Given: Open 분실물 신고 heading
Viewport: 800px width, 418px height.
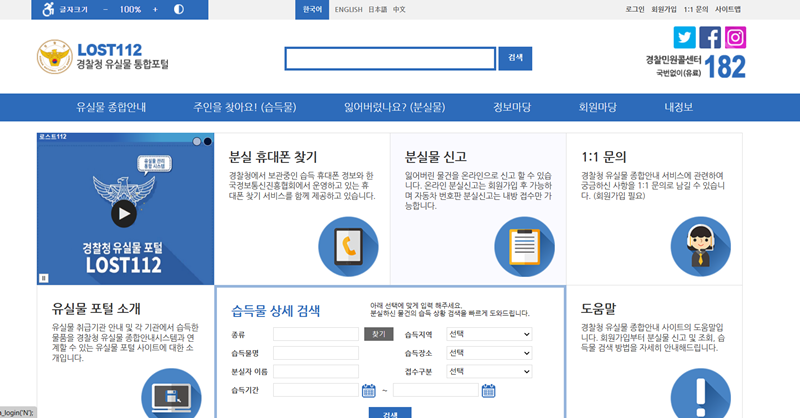Looking at the screenshot, I should [x=436, y=157].
